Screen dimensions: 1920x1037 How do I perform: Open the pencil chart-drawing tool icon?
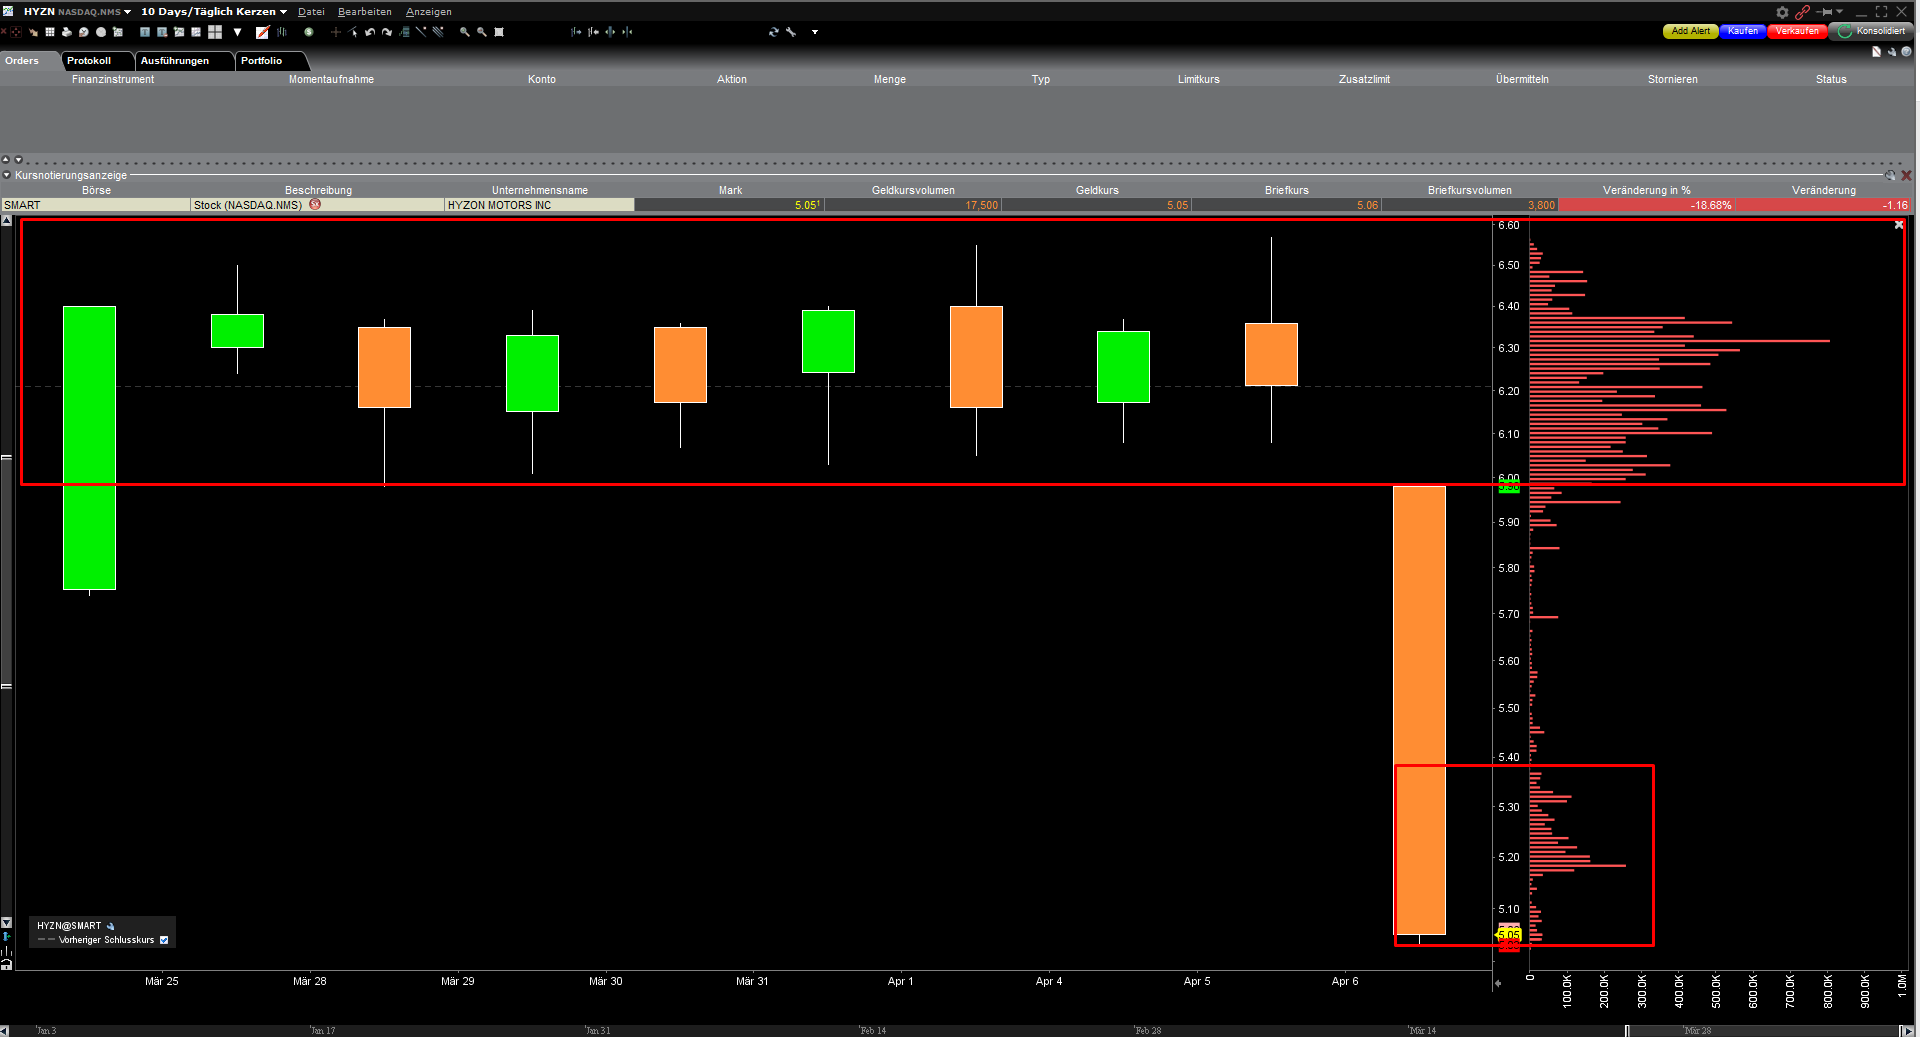(x=262, y=32)
